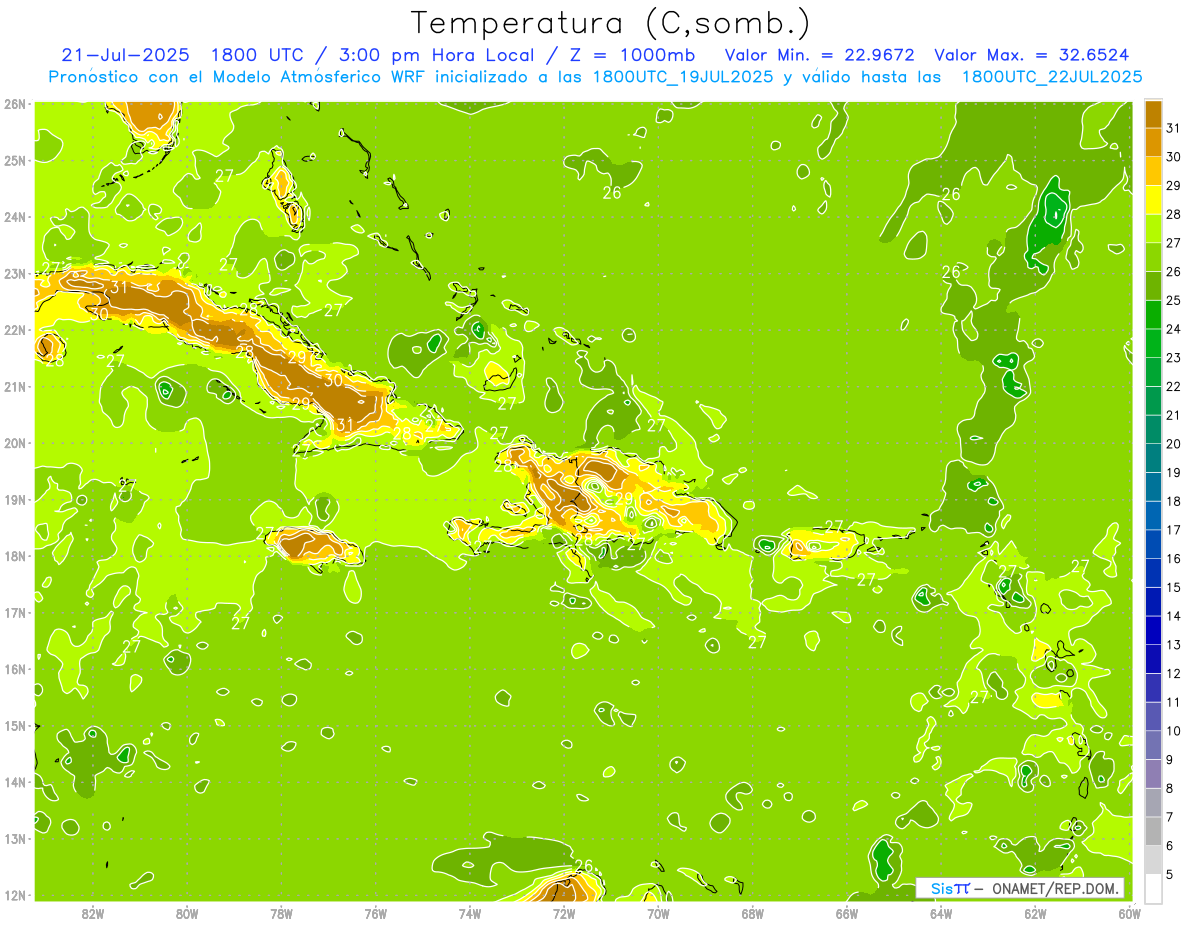Pick legend swatch between 30 and 31
This screenshot has width=1200, height=927.
click(1153, 142)
